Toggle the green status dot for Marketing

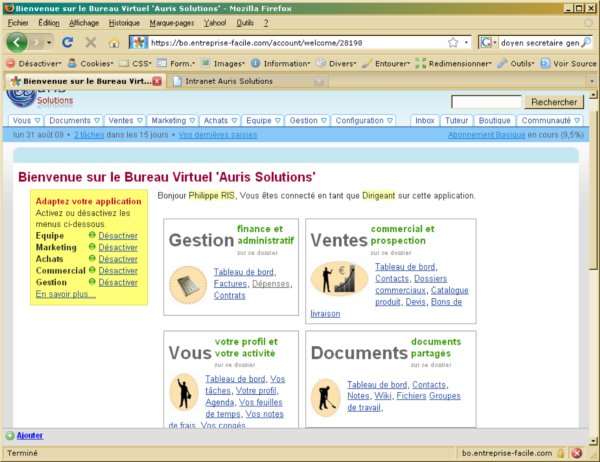tap(92, 247)
